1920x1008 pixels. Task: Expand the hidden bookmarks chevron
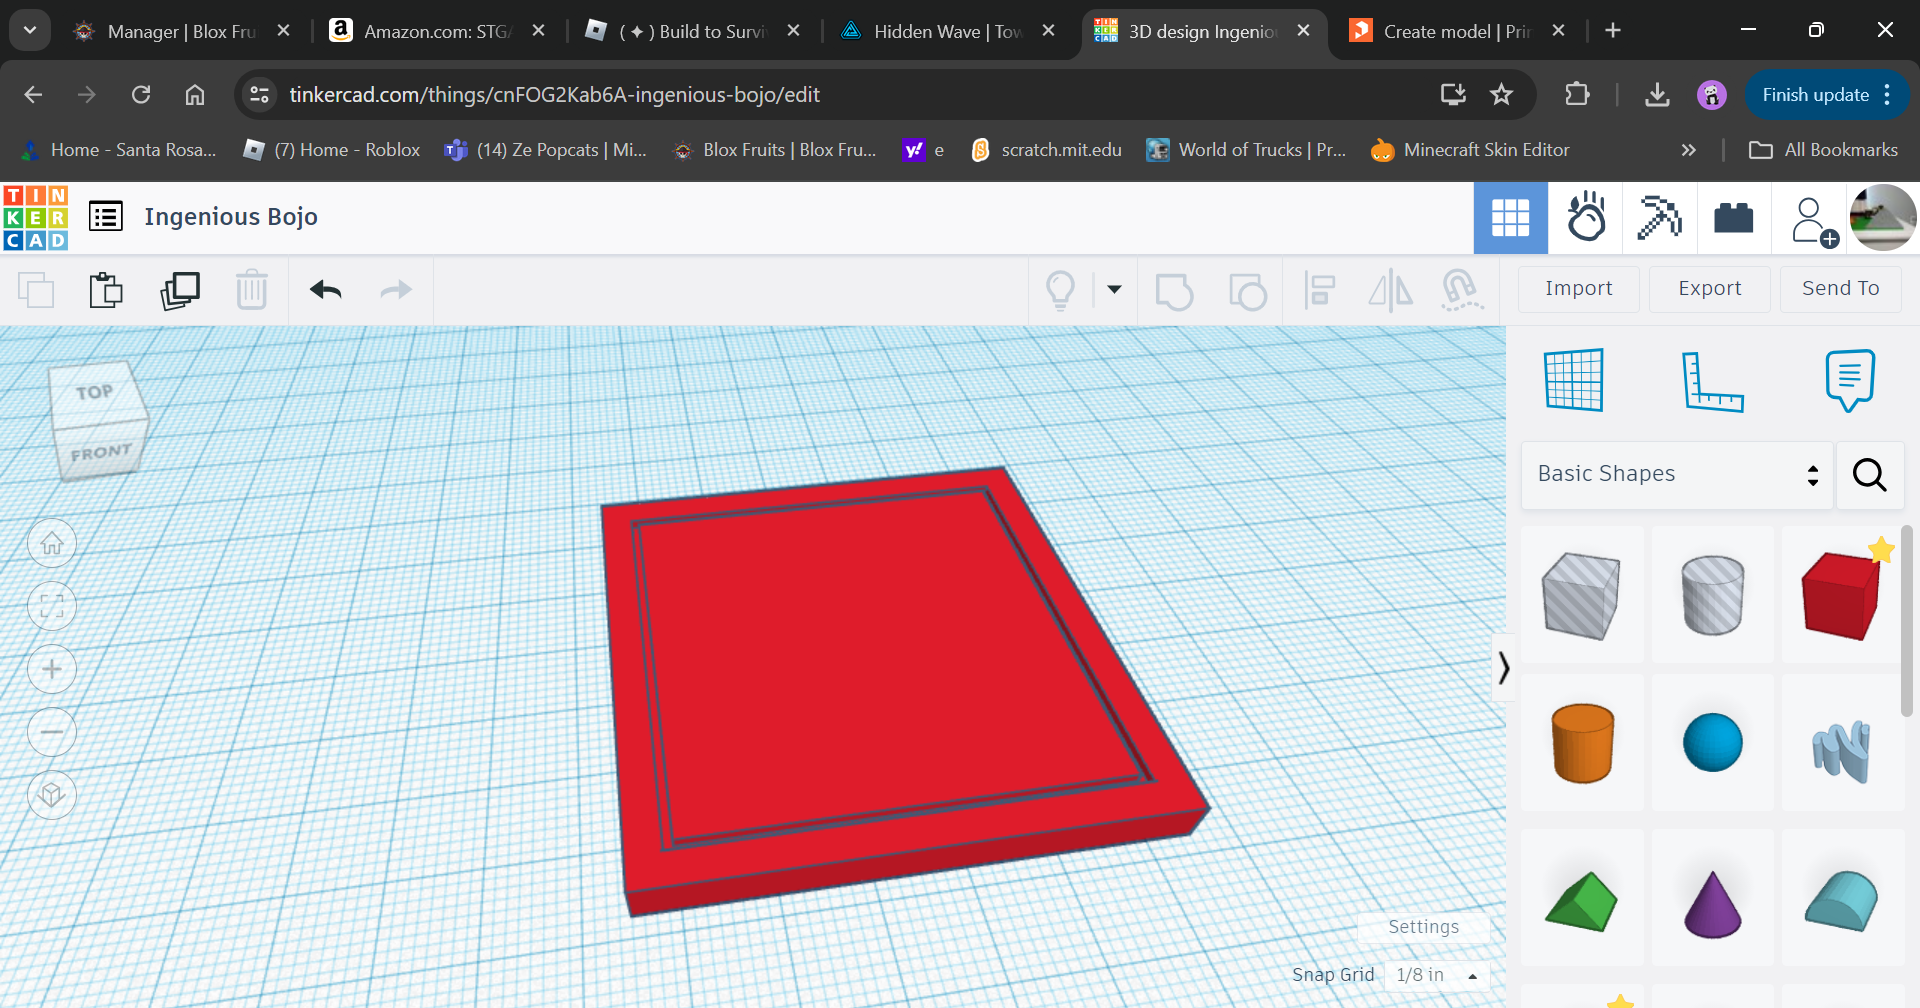click(x=1689, y=150)
